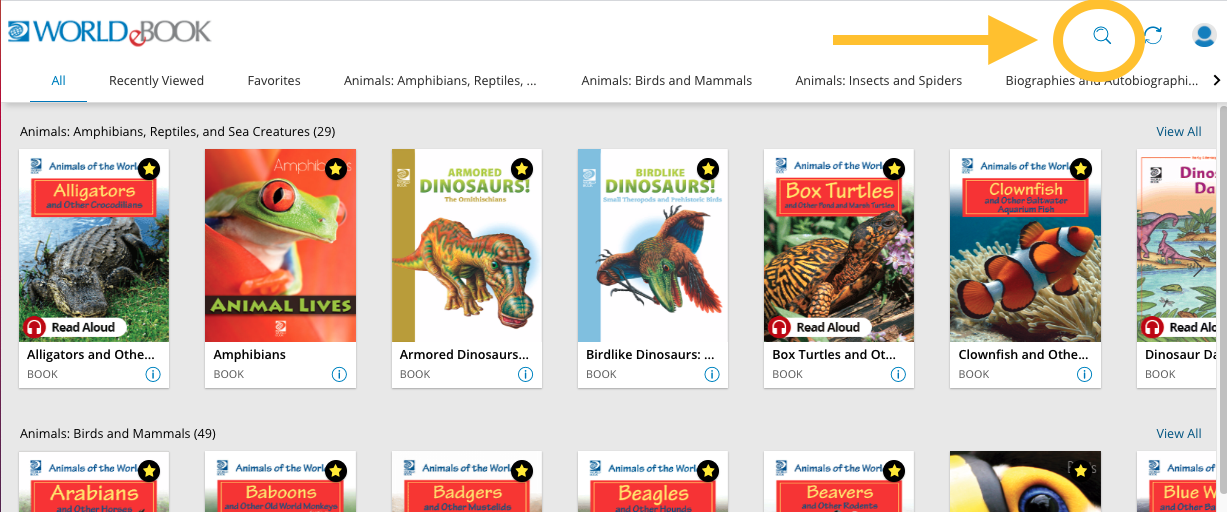Open the Arabians book cover
The height and width of the screenshot is (512, 1227).
click(x=94, y=482)
